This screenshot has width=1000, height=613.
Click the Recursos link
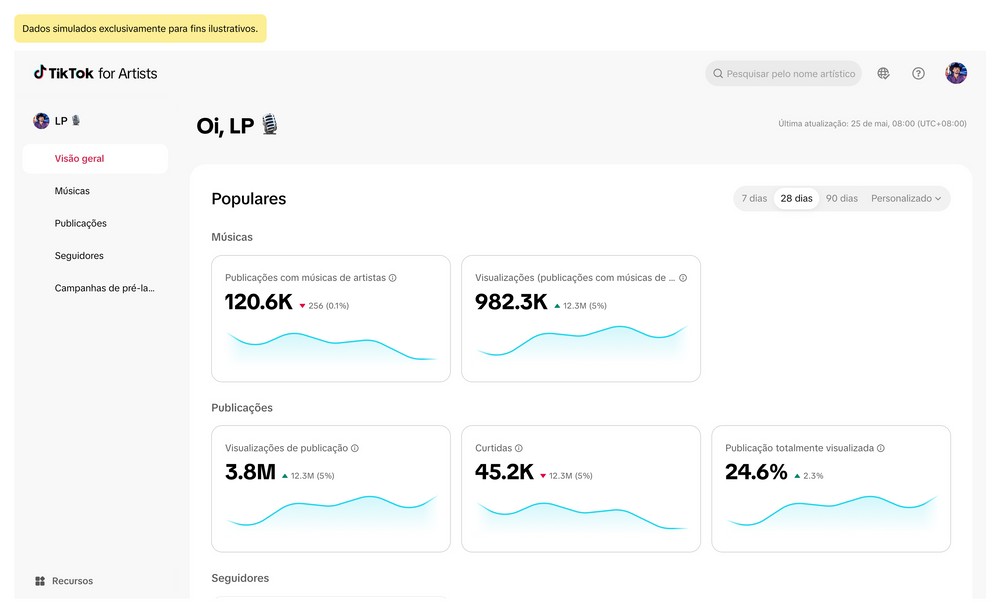(72, 581)
